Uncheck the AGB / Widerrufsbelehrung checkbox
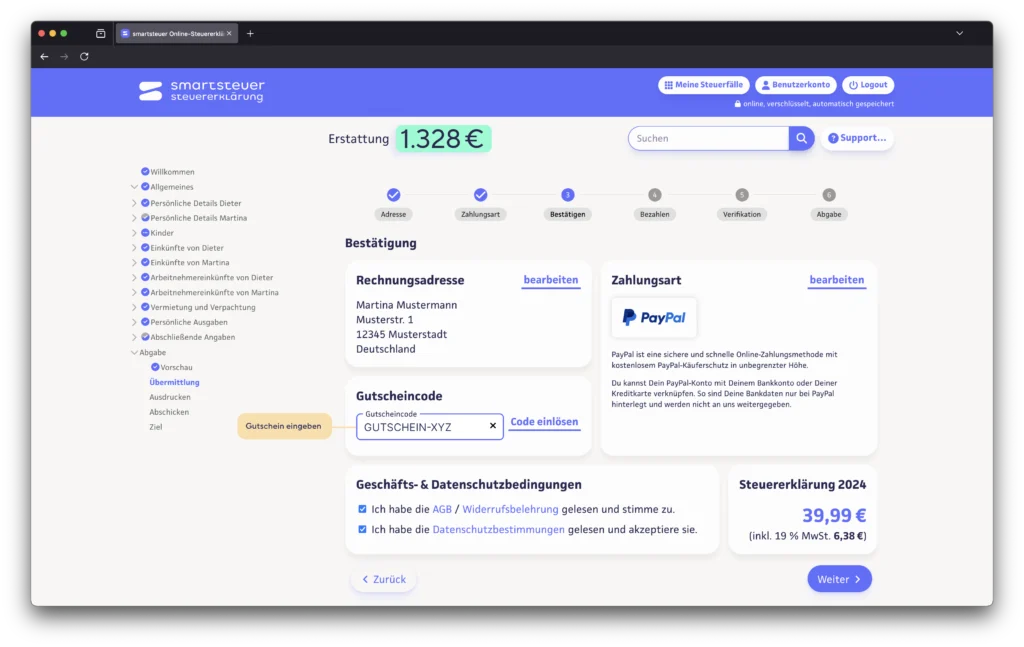The width and height of the screenshot is (1024, 647). 362,509
